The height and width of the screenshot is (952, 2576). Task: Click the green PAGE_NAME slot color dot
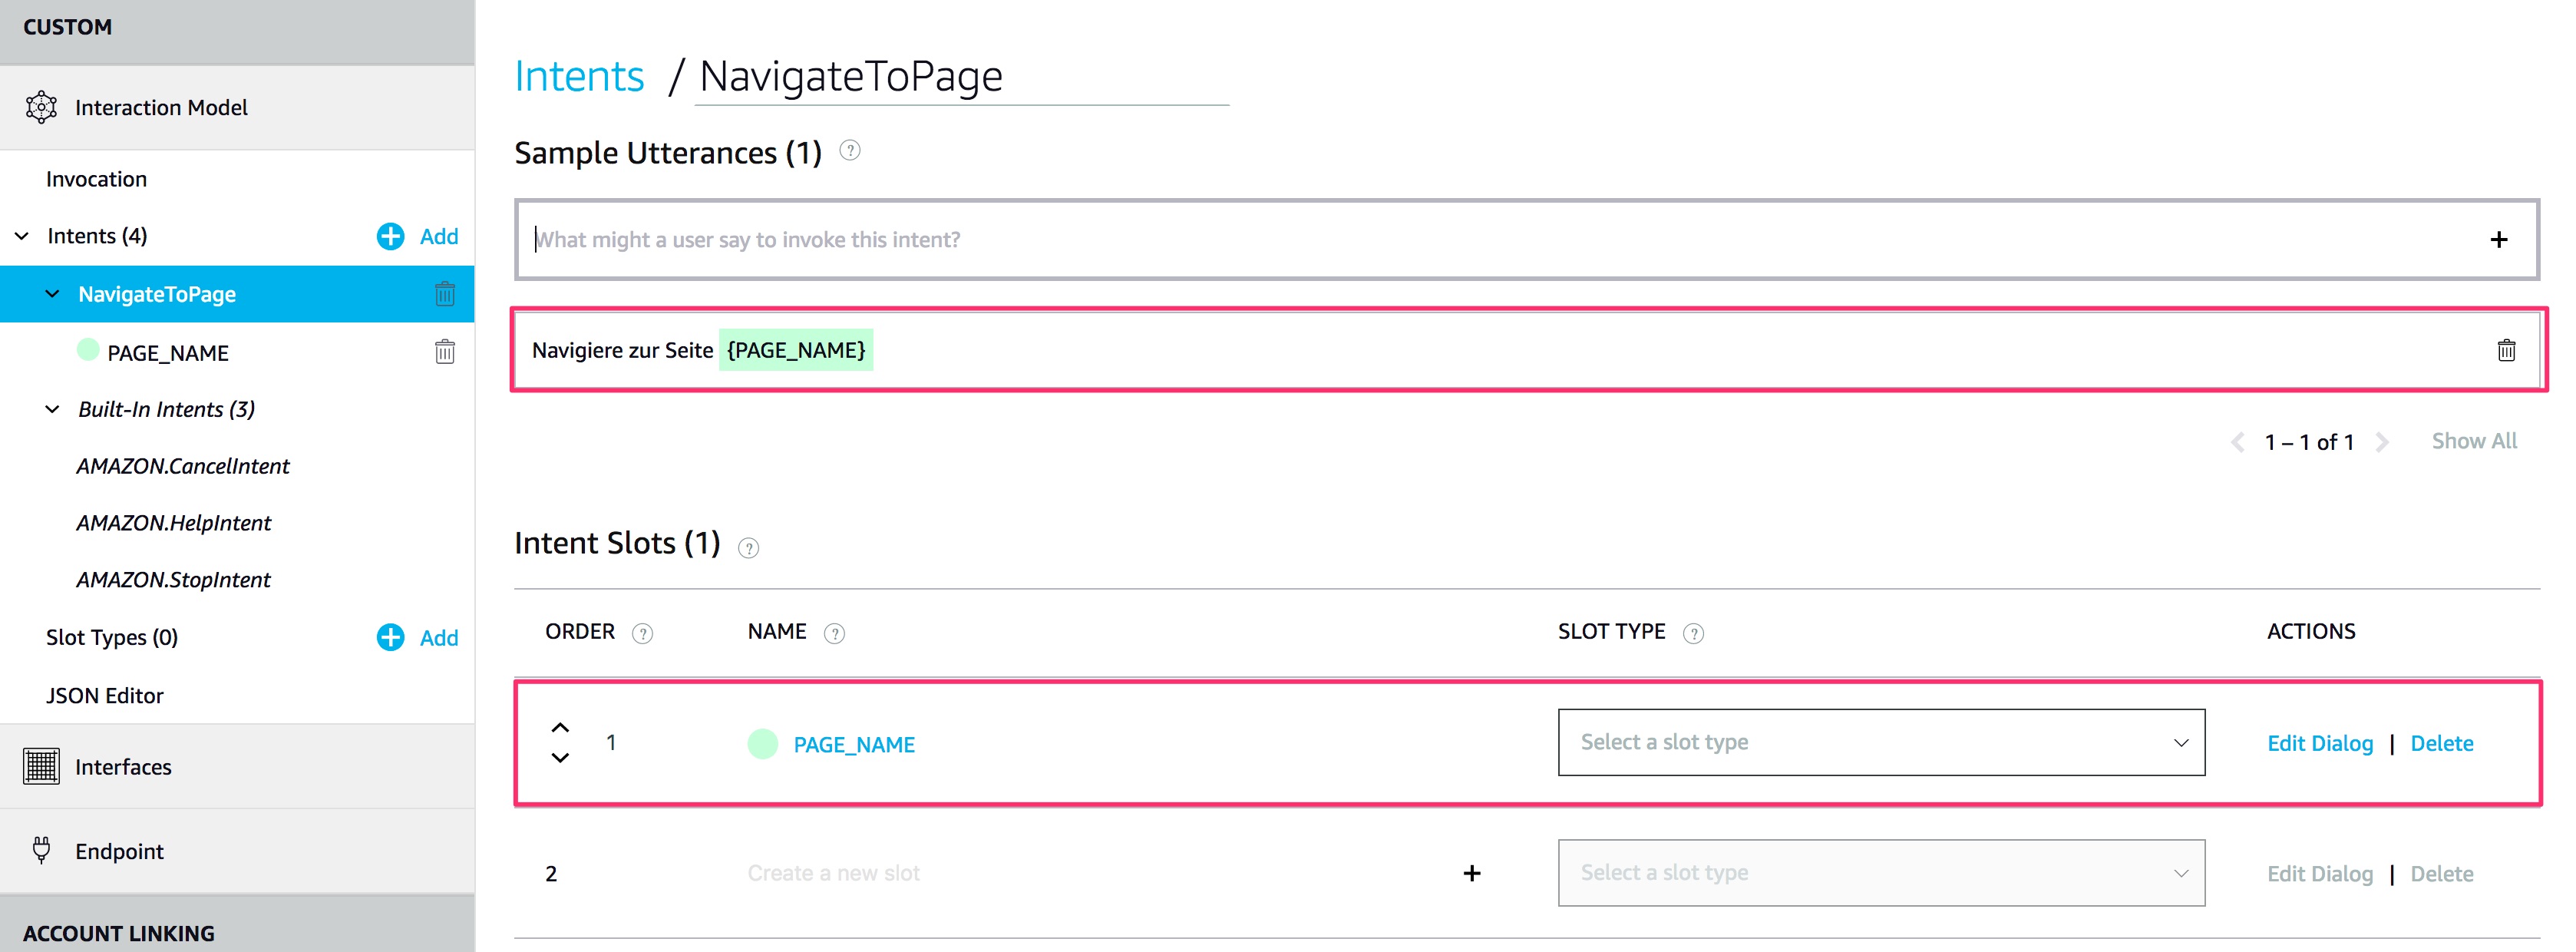(x=762, y=743)
